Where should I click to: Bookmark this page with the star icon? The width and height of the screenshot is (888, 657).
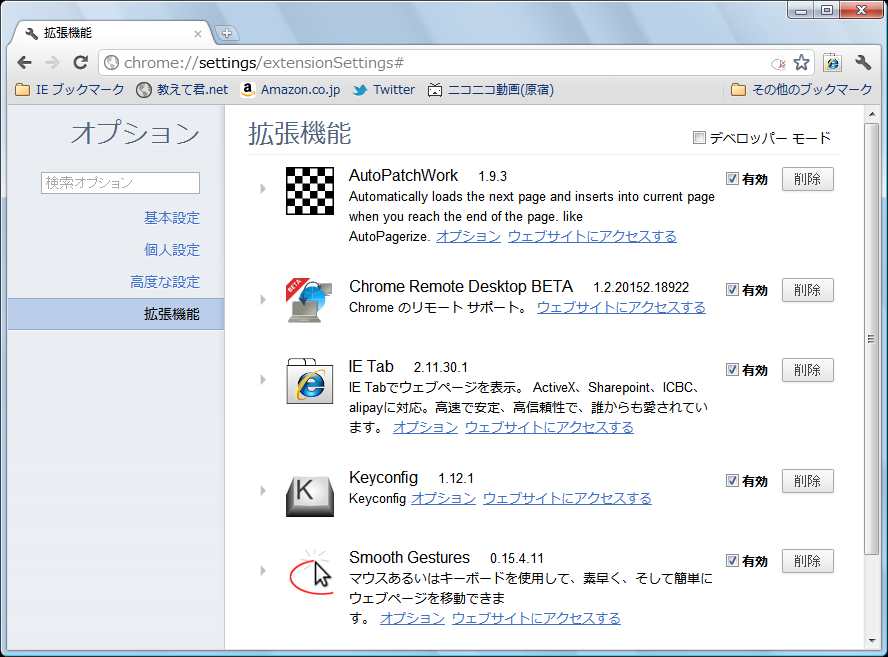tap(801, 62)
